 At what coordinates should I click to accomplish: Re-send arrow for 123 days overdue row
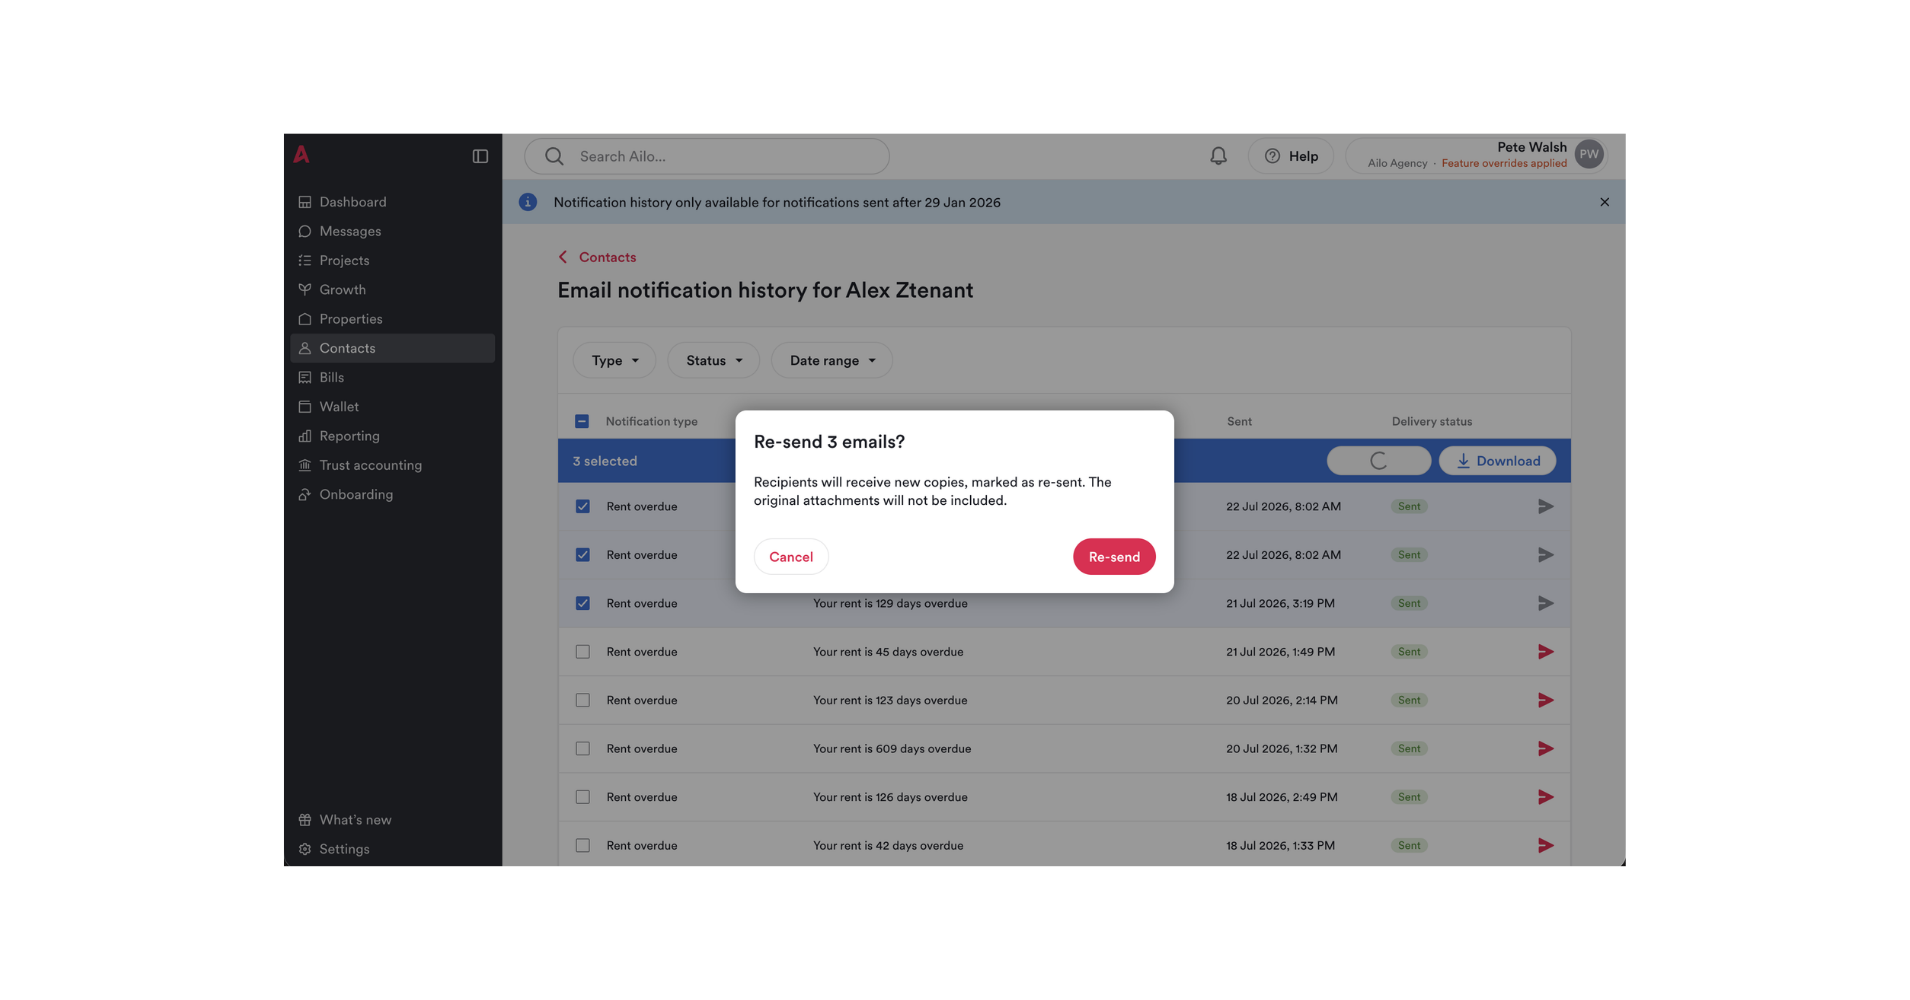(x=1545, y=700)
